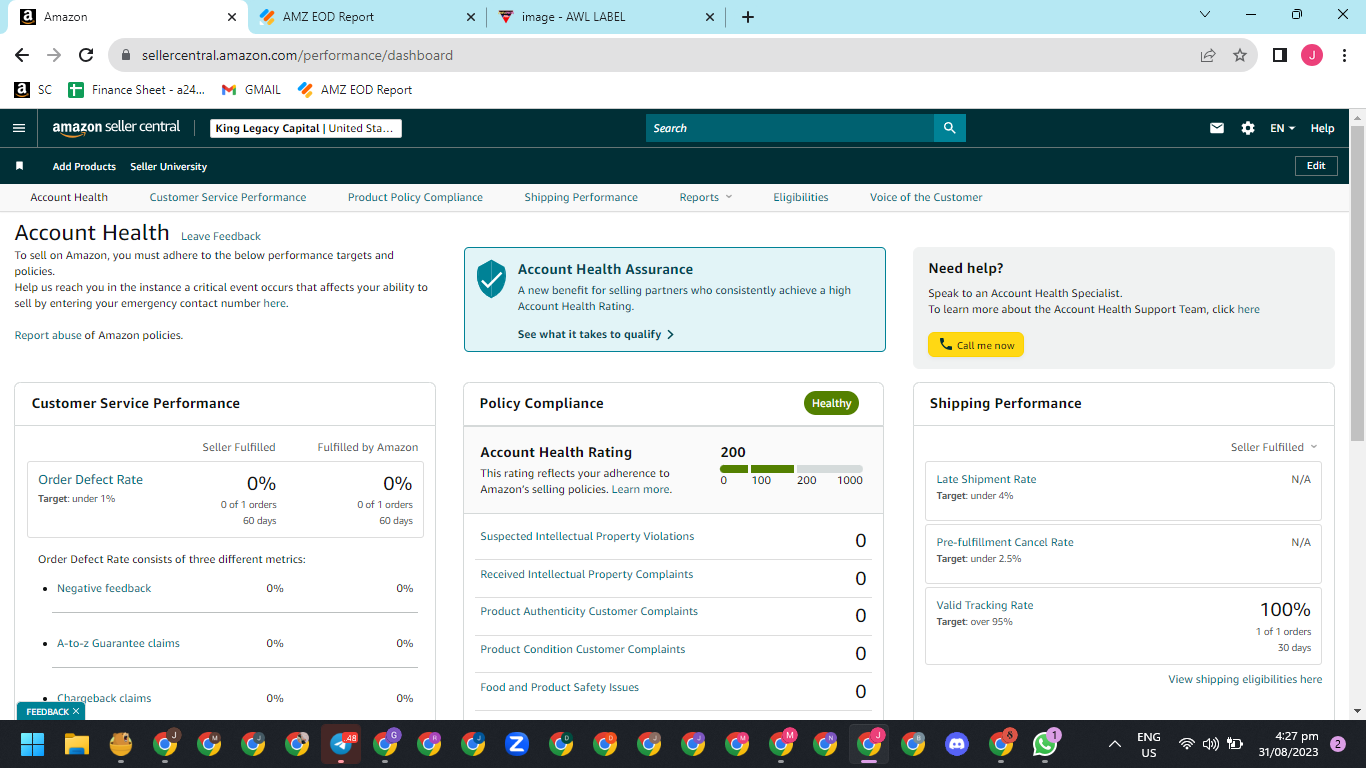This screenshot has height=768, width=1366.
Task: Click the site lock icon in address bar
Action: click(x=126, y=55)
